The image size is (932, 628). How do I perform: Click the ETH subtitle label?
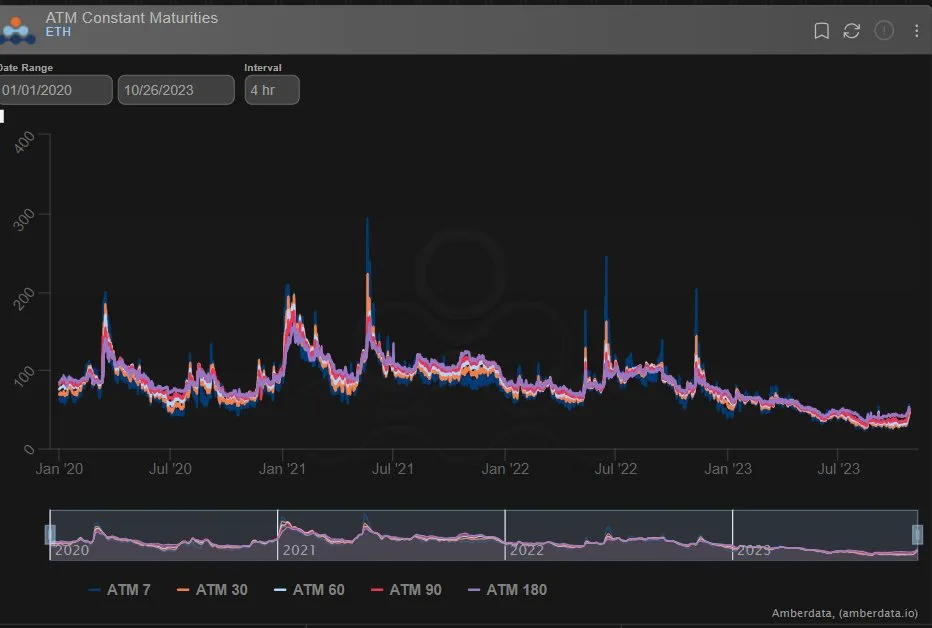[x=58, y=32]
